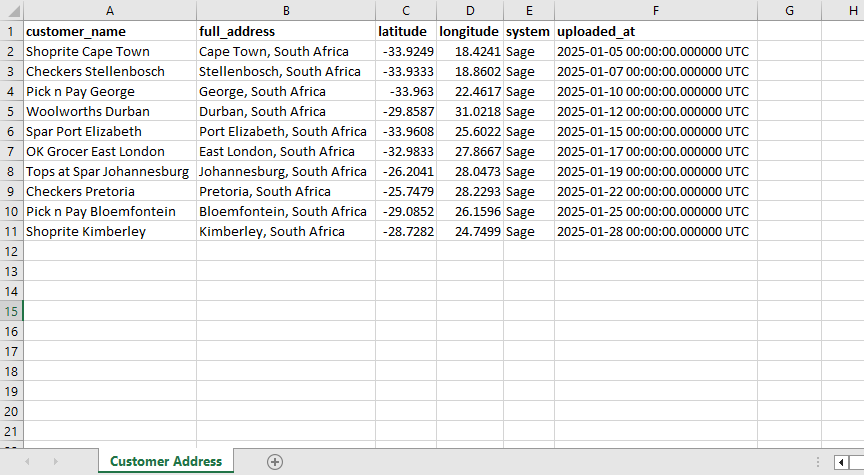Viewport: 864px width, 475px height.
Task: Click the 2025-01-12 uploaded_at timestamp
Action: point(656,111)
